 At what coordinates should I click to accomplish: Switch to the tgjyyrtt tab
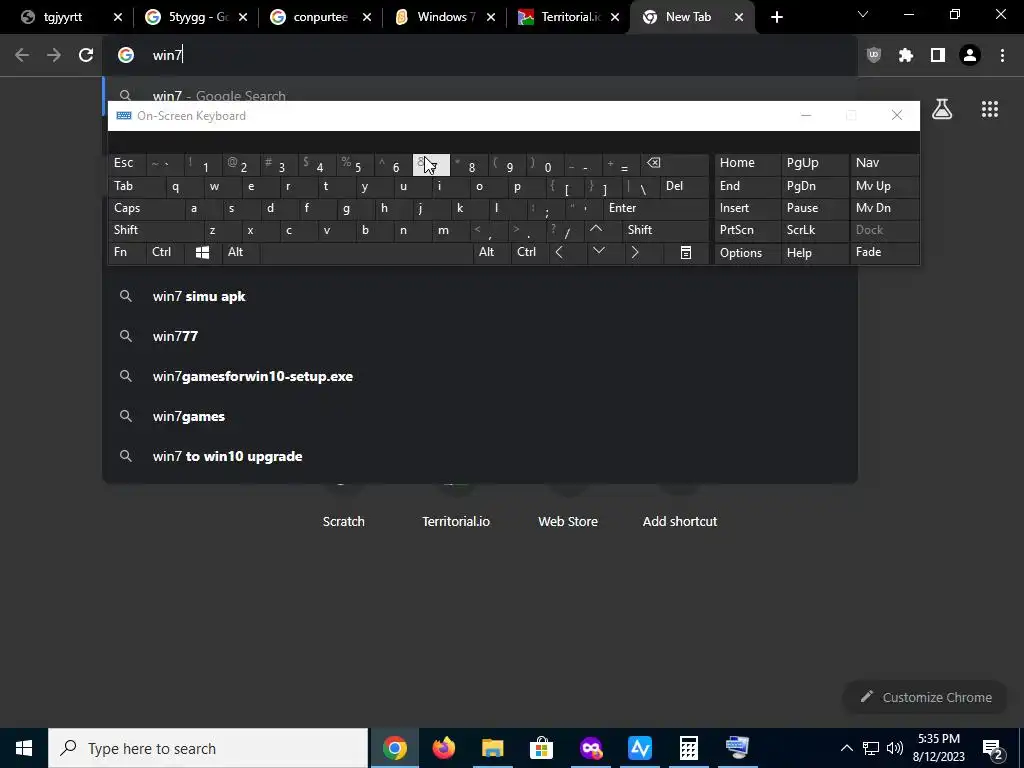[63, 17]
